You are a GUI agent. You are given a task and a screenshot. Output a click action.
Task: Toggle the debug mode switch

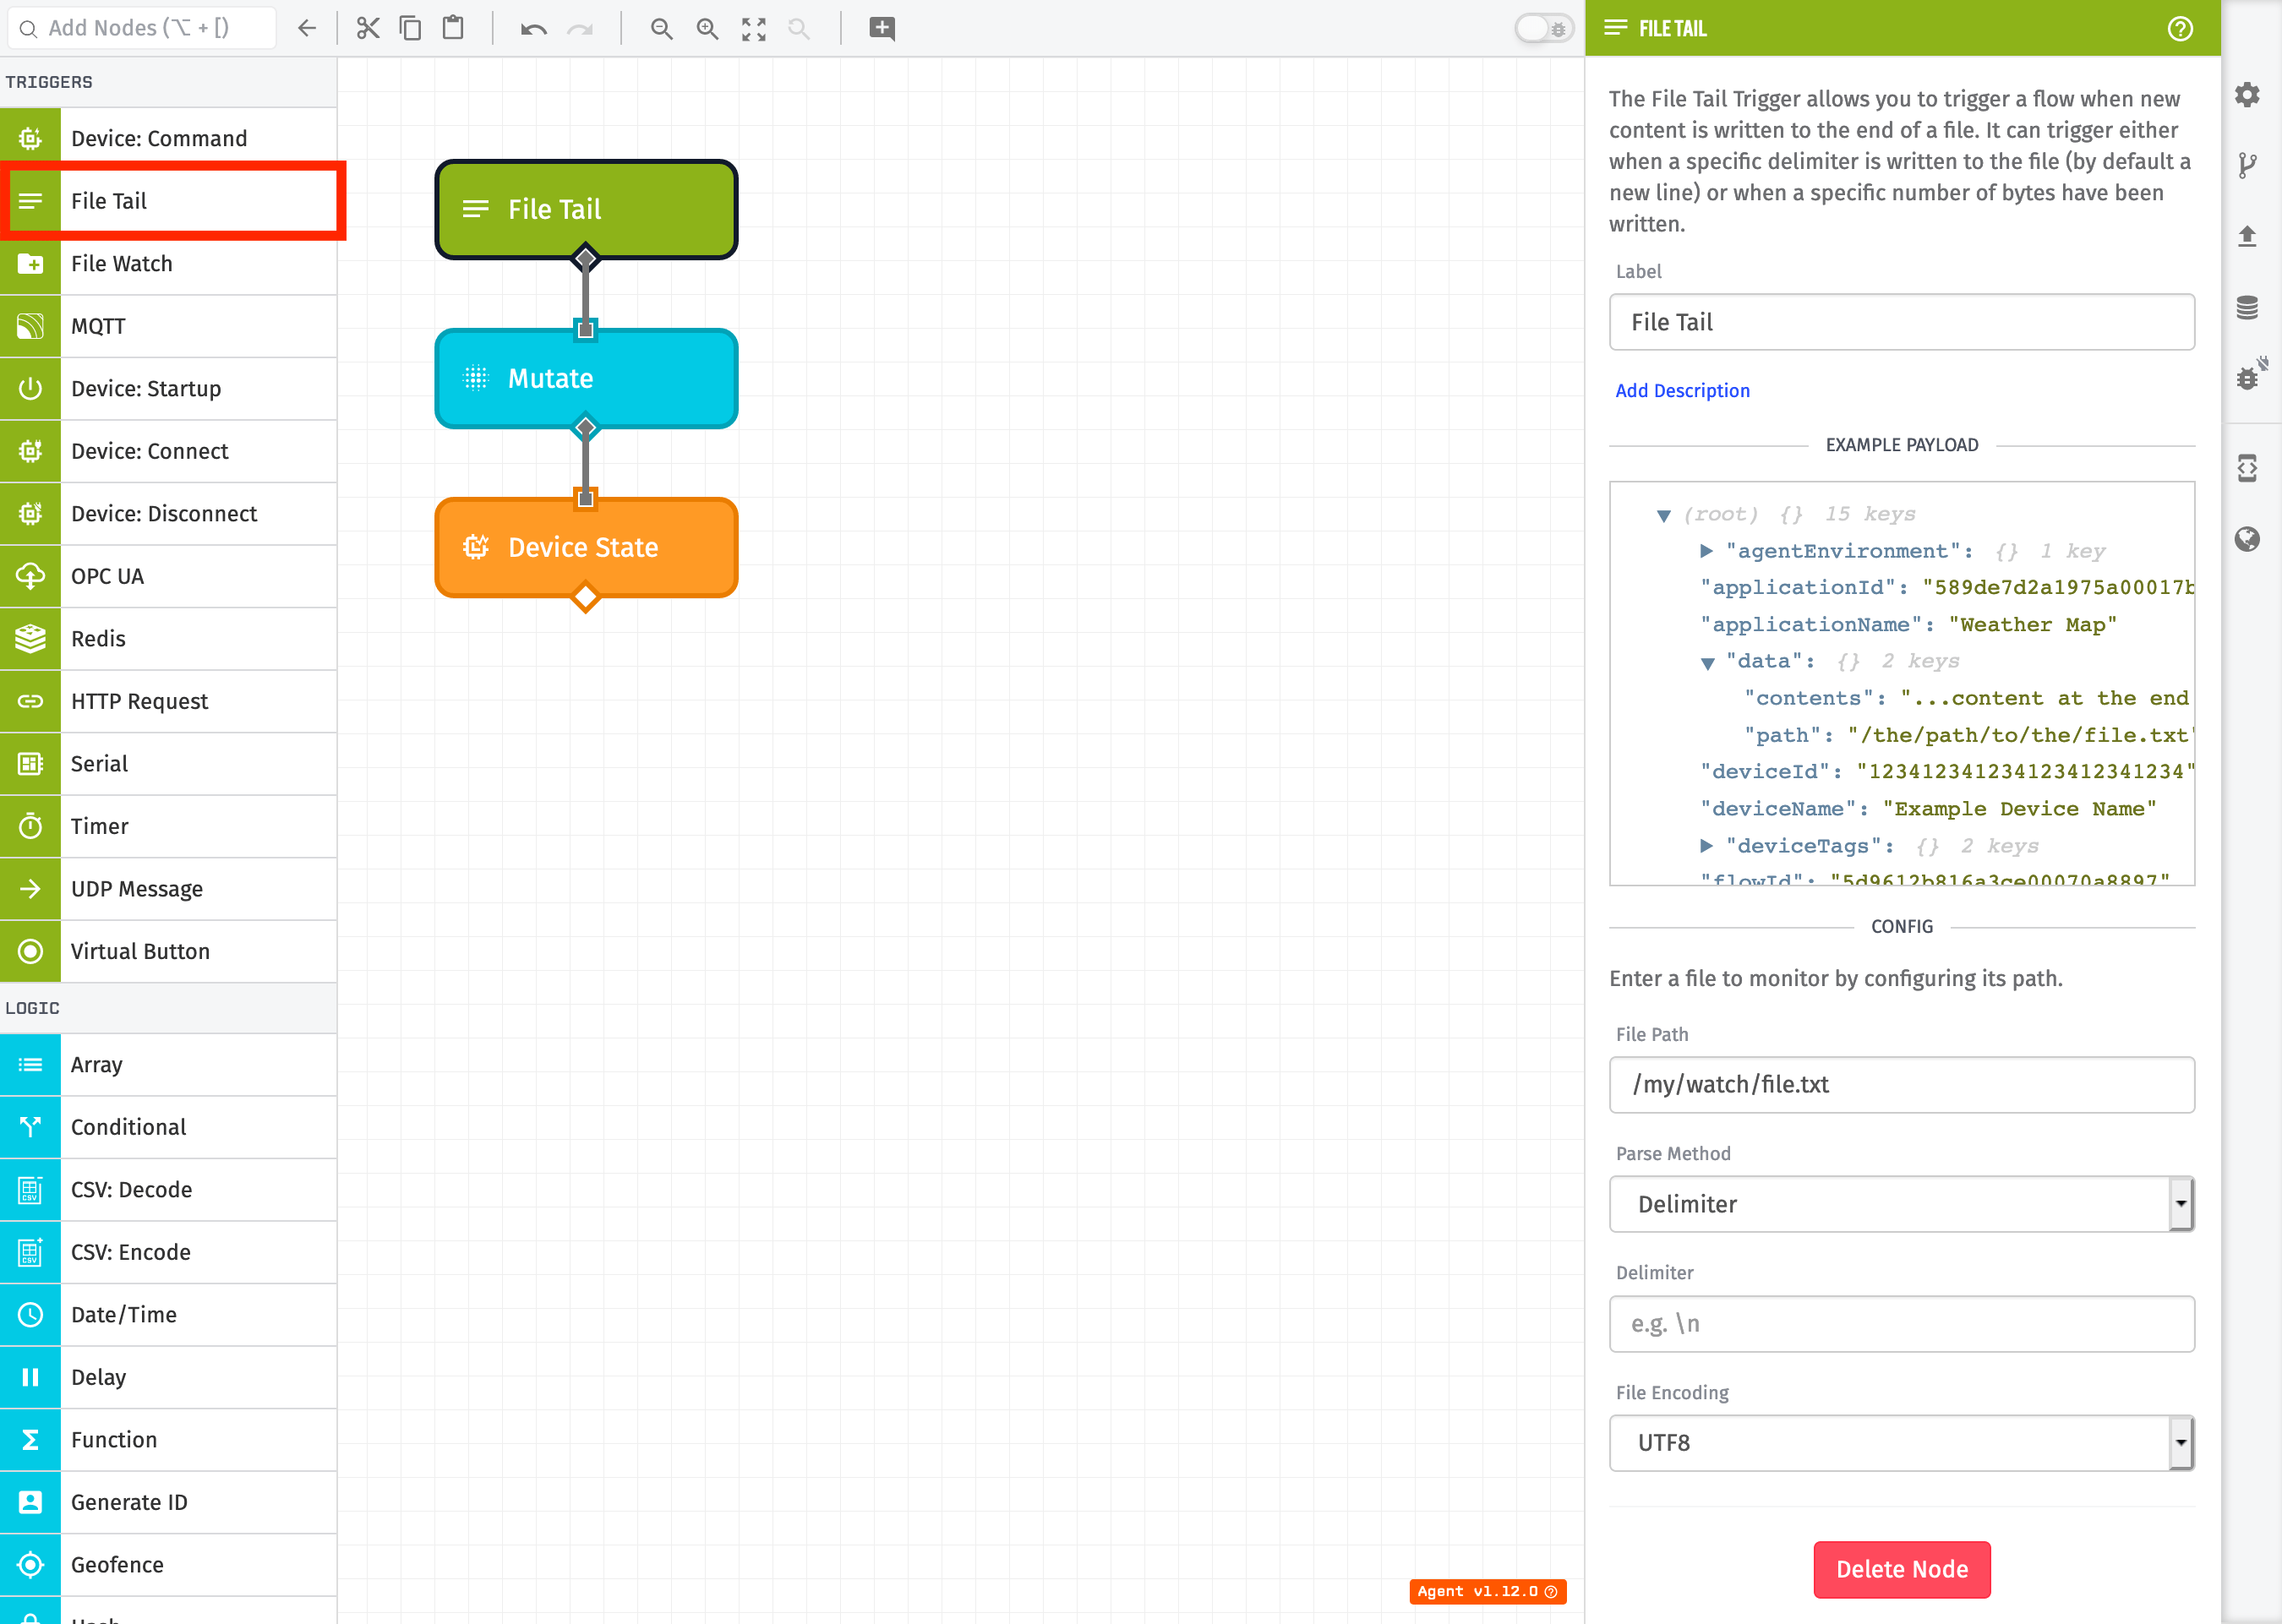tap(1543, 29)
